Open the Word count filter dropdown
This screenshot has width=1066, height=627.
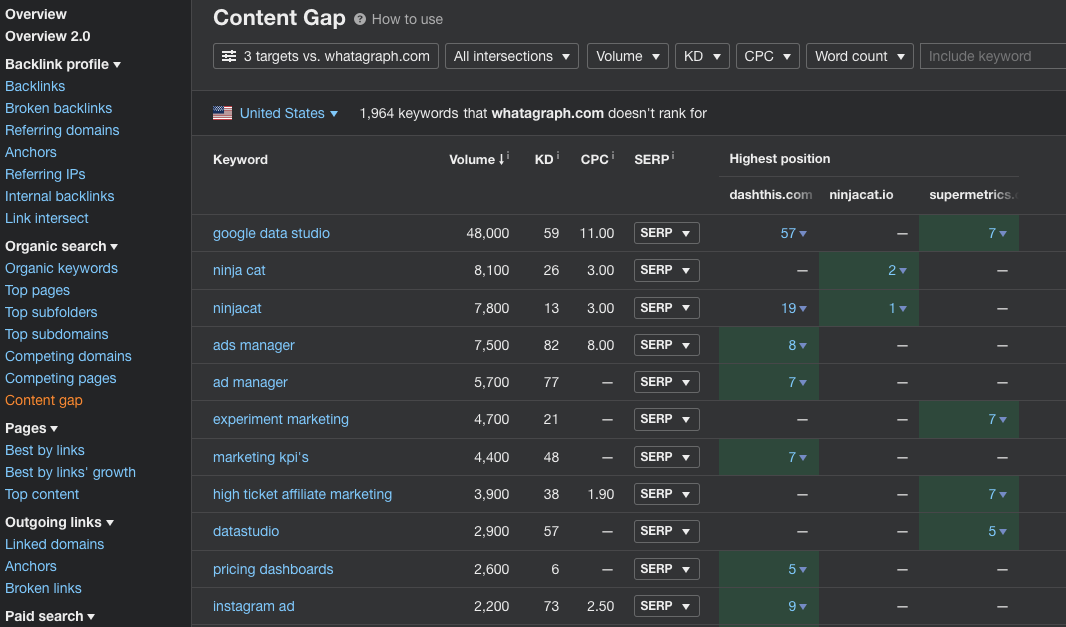pyautogui.click(x=859, y=56)
